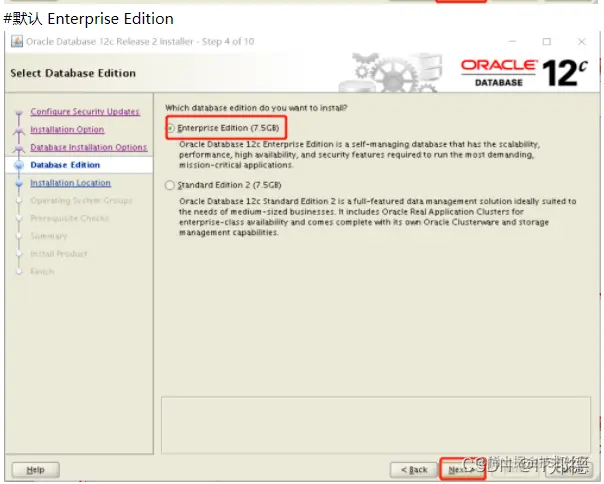
Task: Go to the Installation Location step
Action: (70, 183)
